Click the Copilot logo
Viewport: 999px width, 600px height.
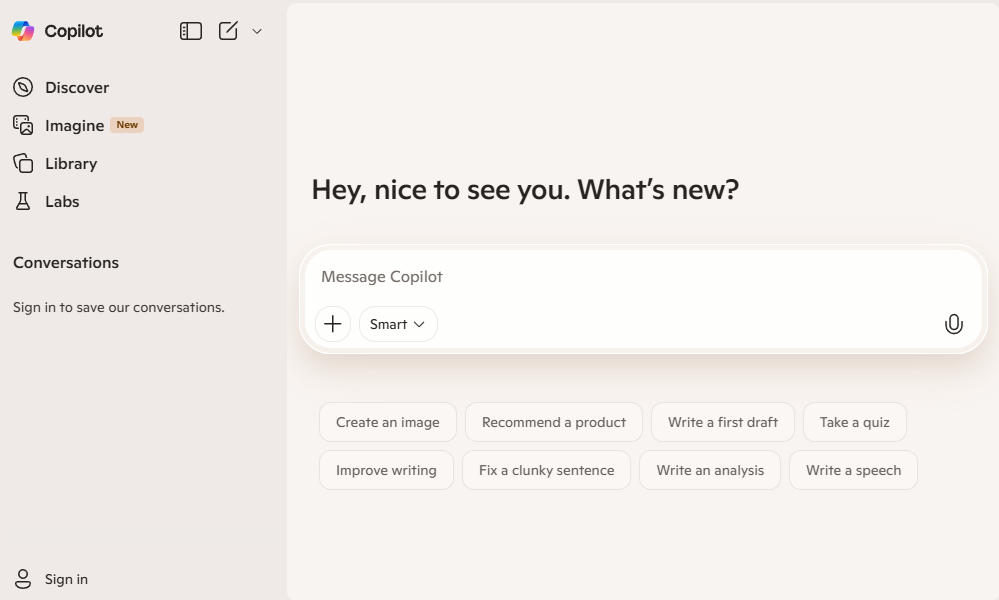[x=55, y=31]
